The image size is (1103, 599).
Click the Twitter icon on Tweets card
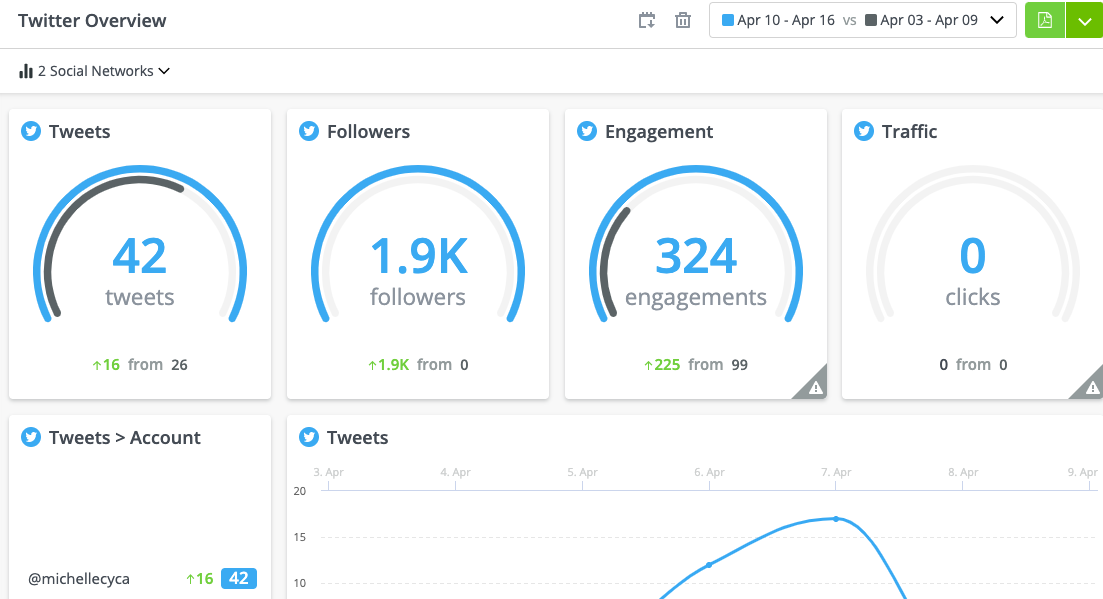31,131
